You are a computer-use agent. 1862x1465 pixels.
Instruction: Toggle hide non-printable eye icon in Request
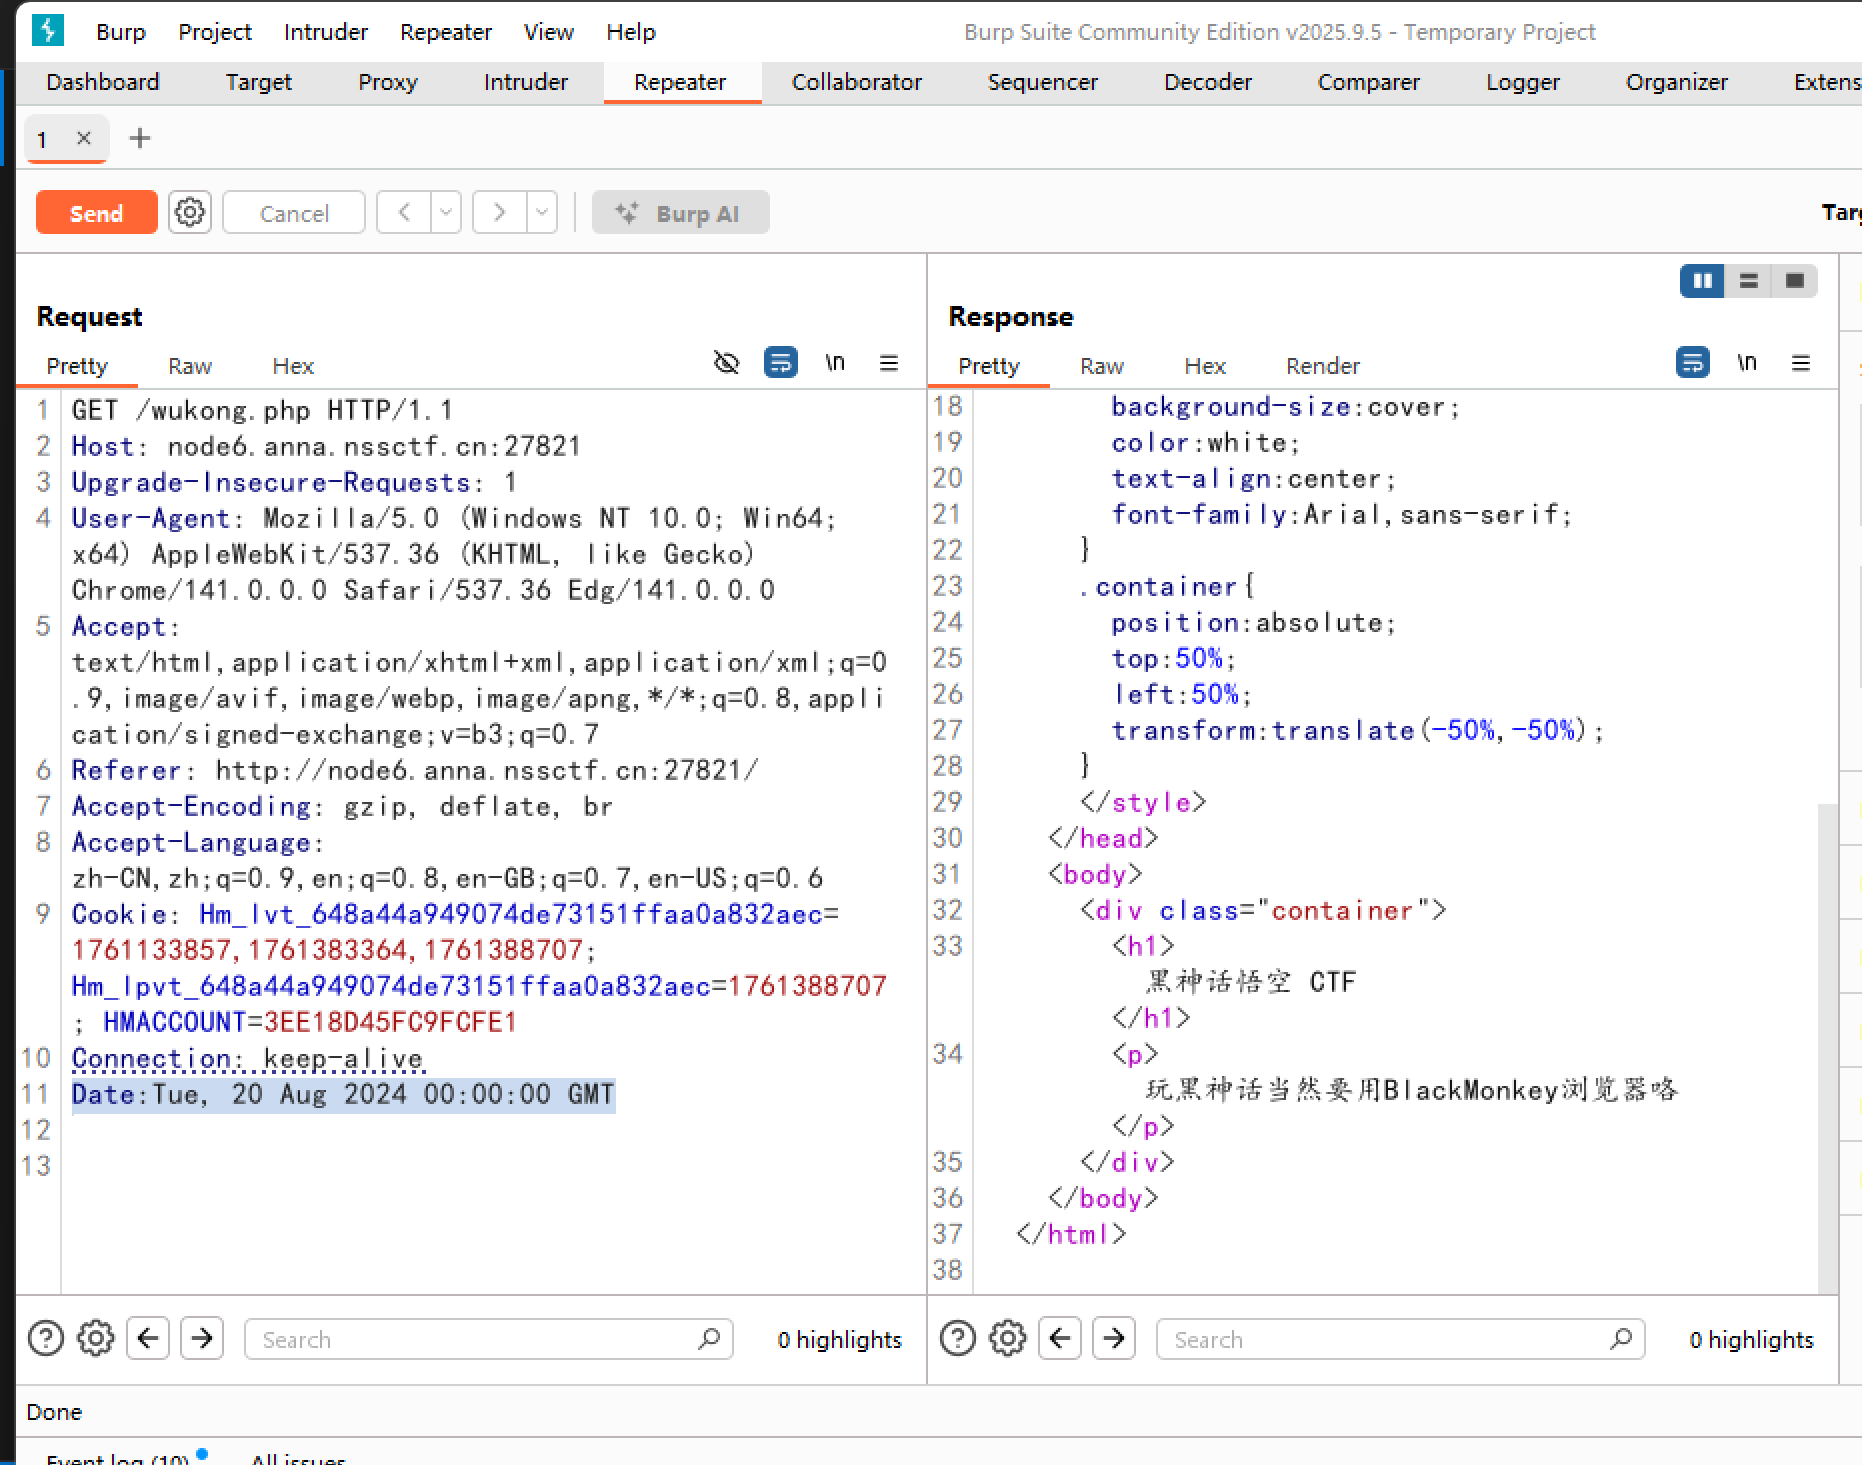point(727,363)
